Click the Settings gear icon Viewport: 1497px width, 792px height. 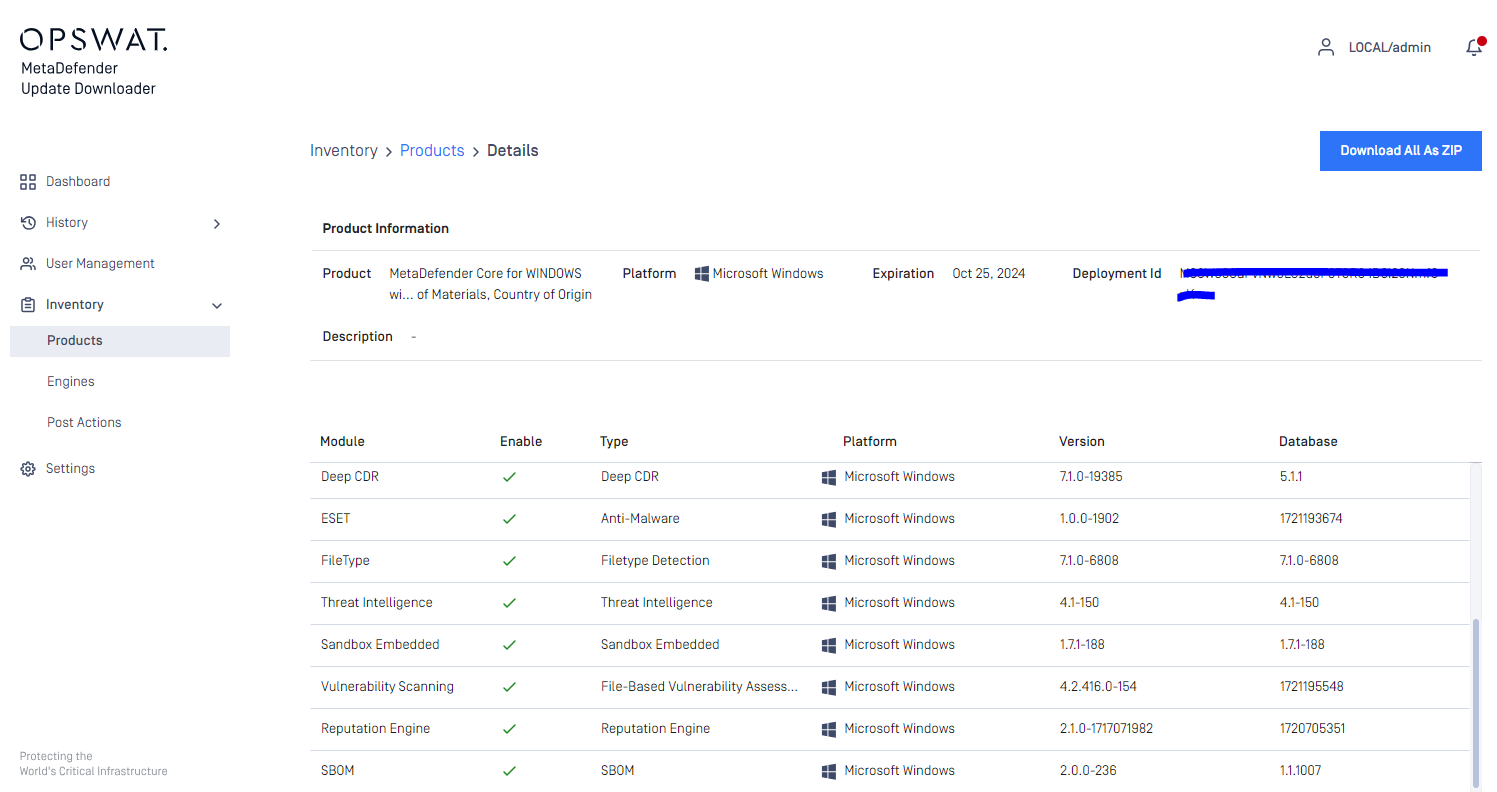[x=28, y=469]
